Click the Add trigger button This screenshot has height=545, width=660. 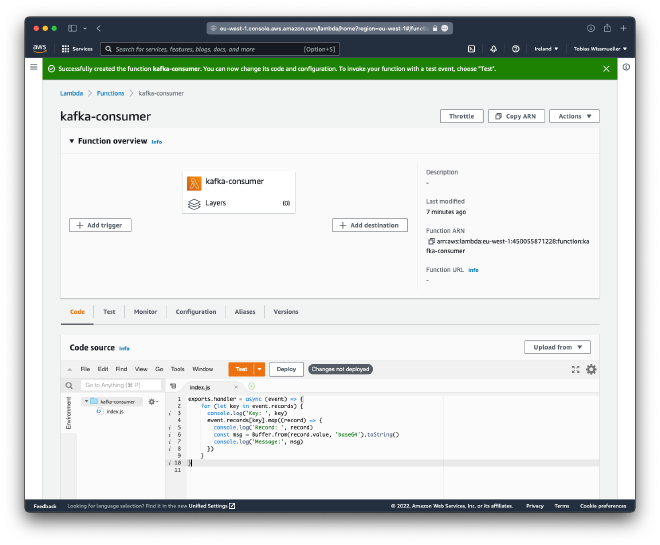[x=100, y=225]
